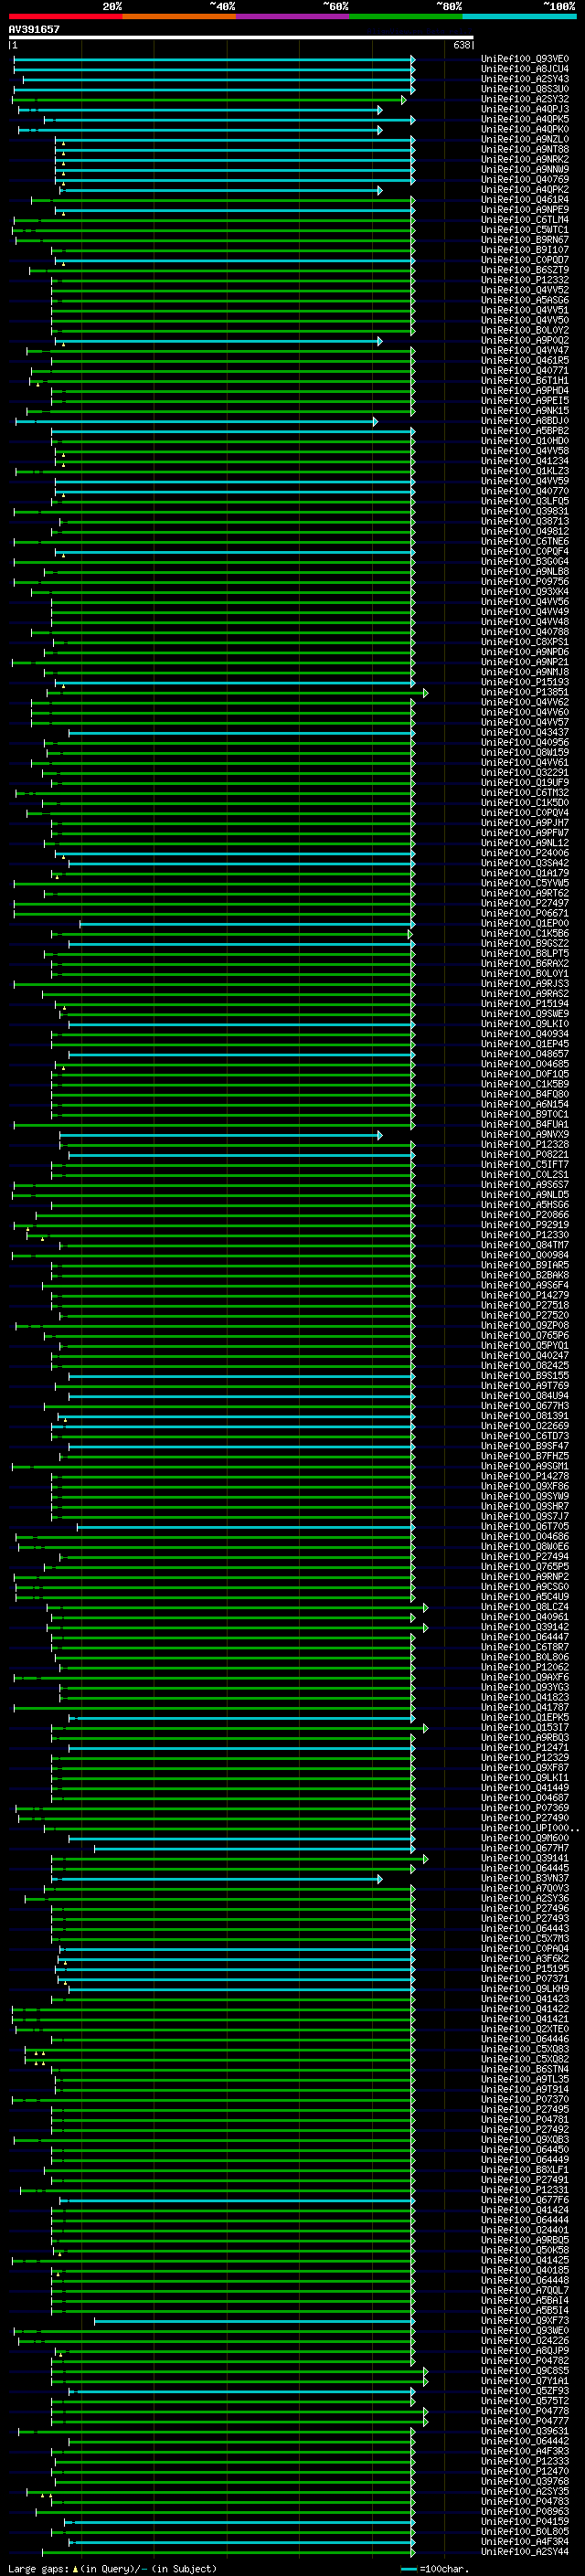585x2576 pixels.
Task: Open hit UniRef100_A4QPJ3
Action: pyautogui.click(x=525, y=109)
